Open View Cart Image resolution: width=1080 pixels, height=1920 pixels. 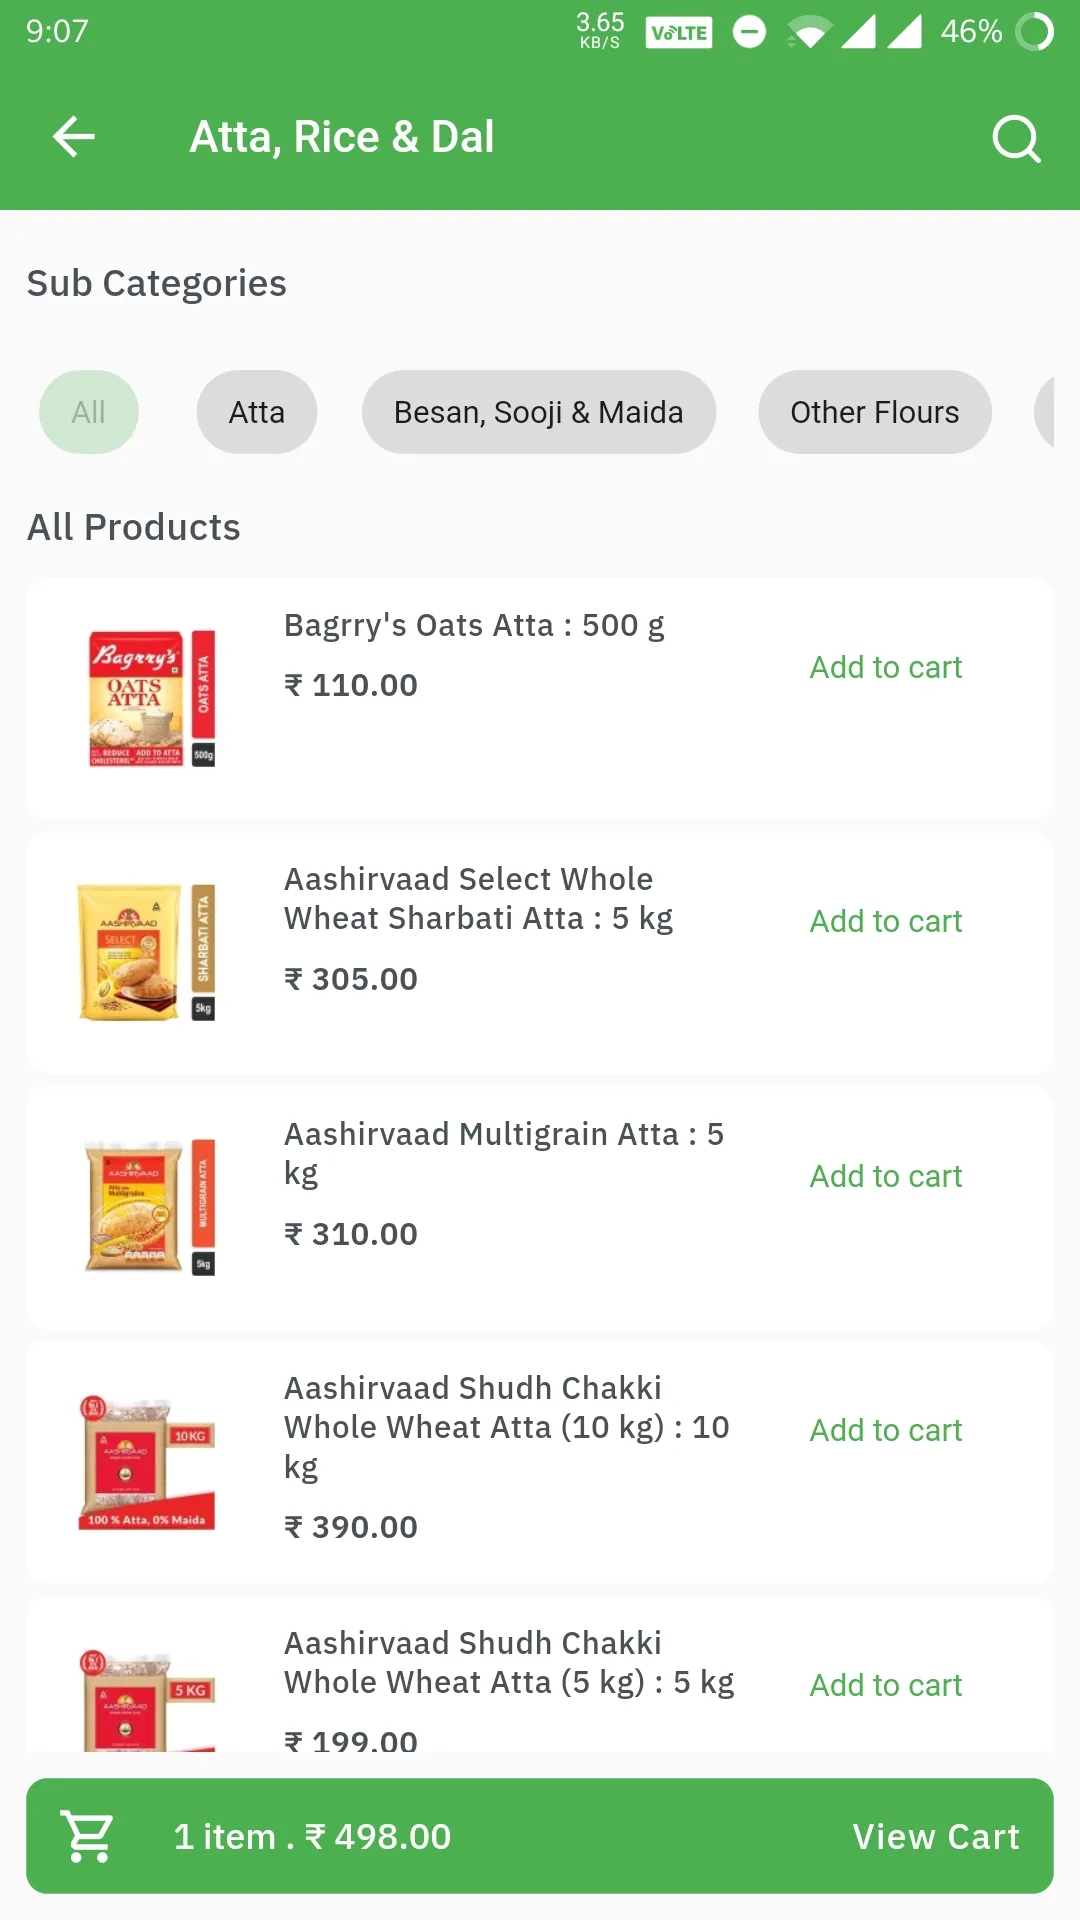coord(936,1837)
